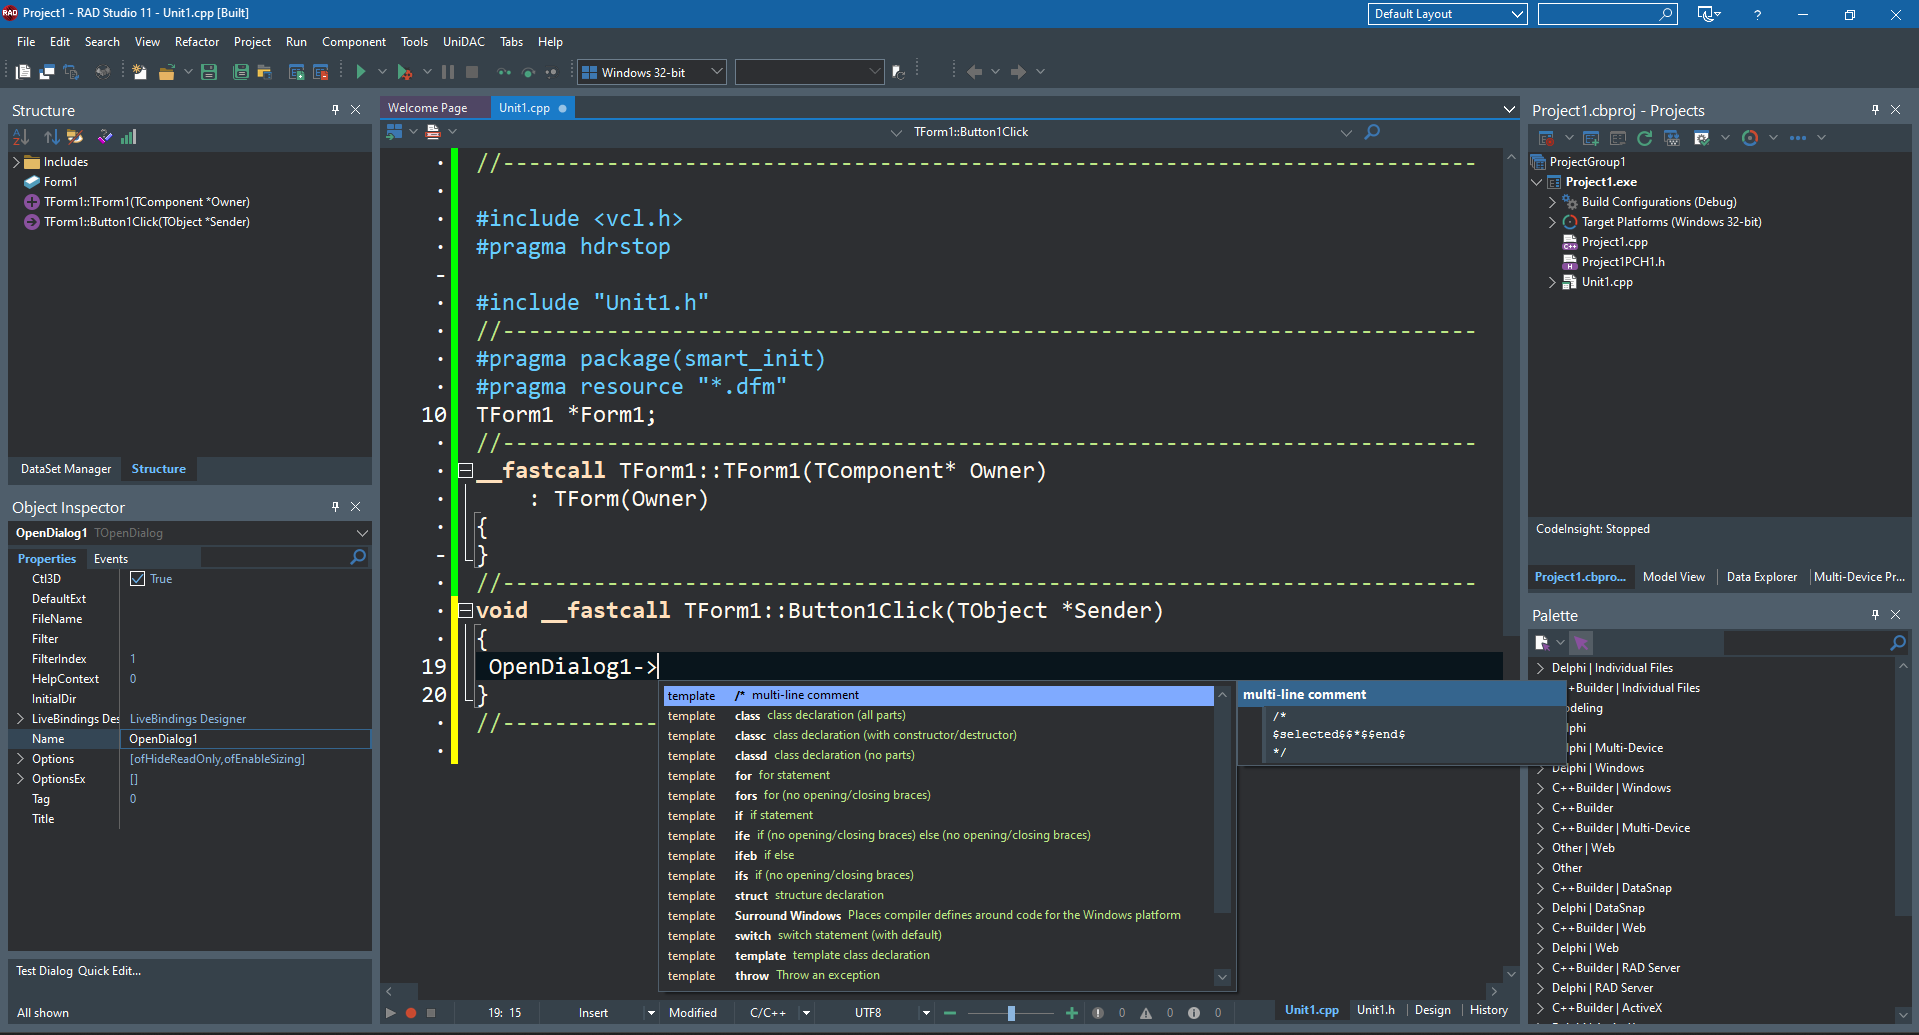Viewport: 1919px width, 1035px height.
Task: Click the New Items toolbar icon
Action: tap(139, 72)
